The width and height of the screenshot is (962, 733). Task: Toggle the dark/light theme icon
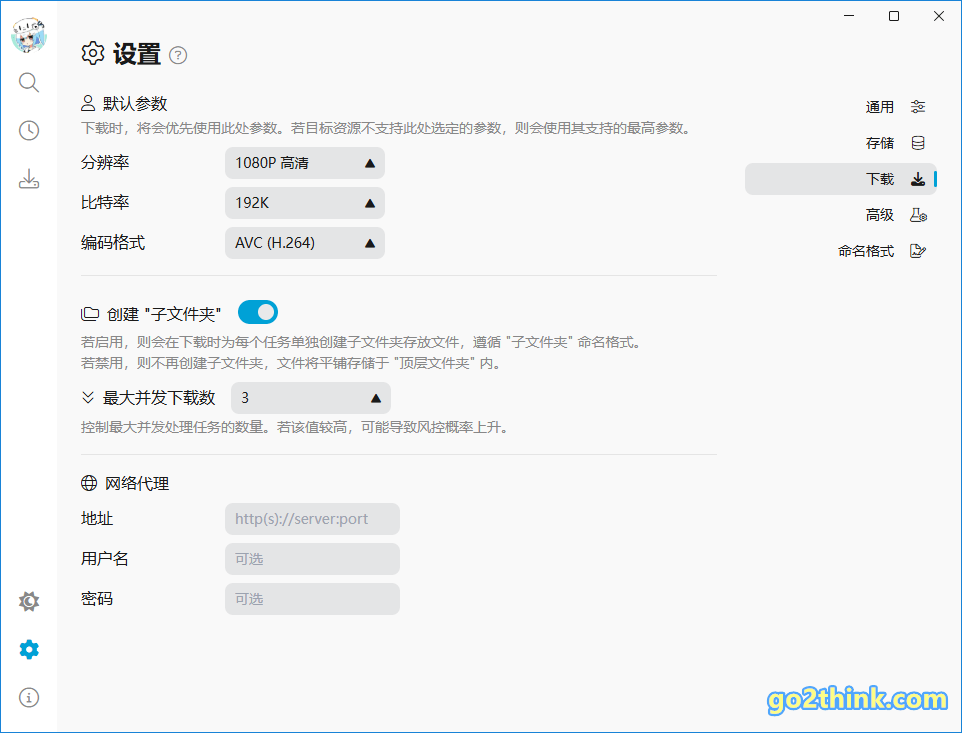[x=29, y=601]
